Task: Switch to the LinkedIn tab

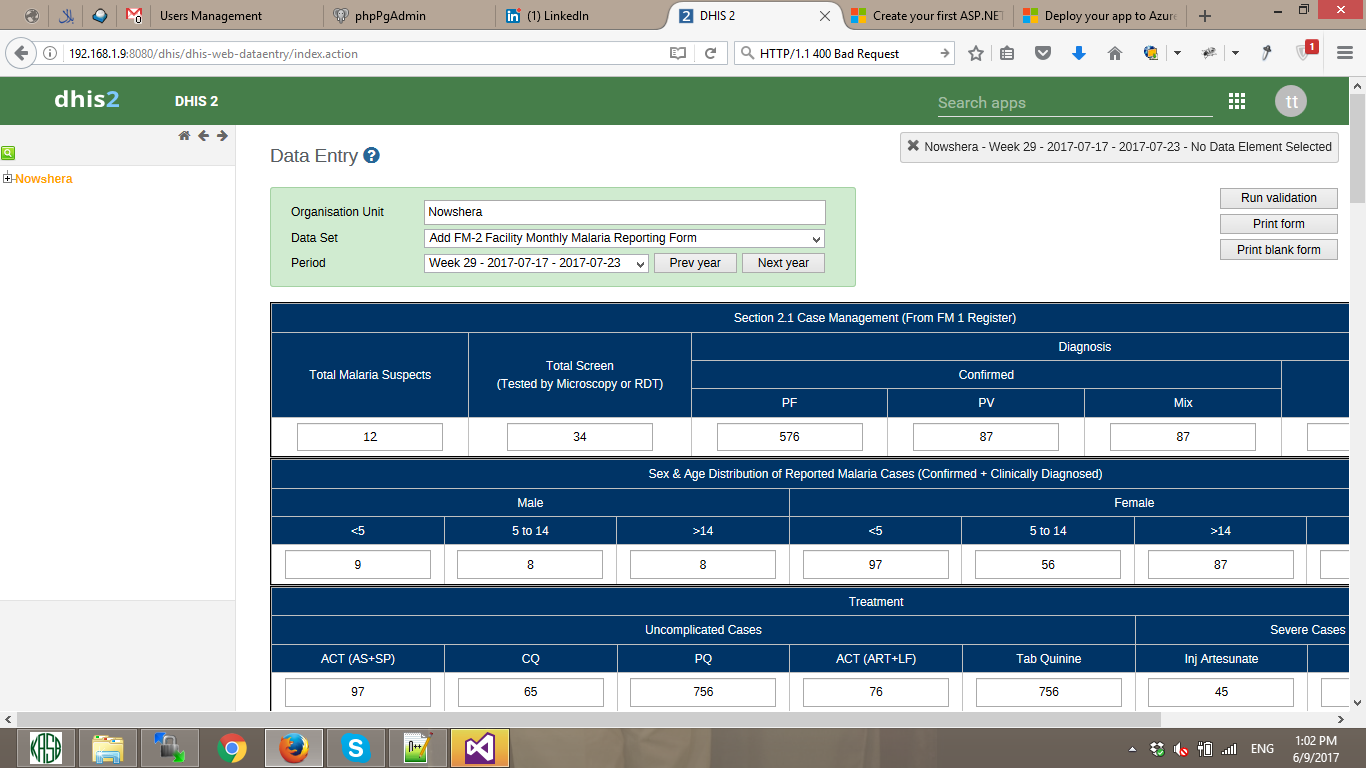Action: pos(581,16)
